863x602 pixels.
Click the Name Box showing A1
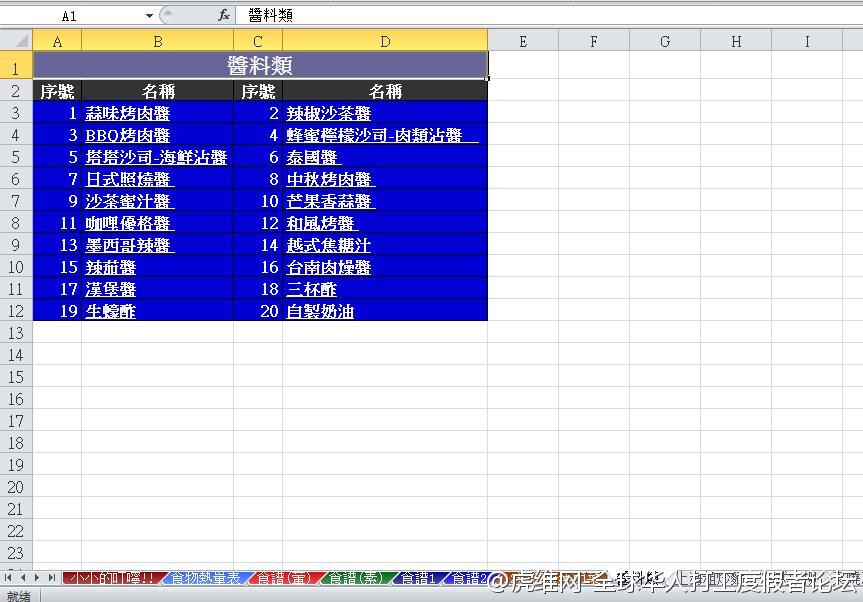(69, 16)
